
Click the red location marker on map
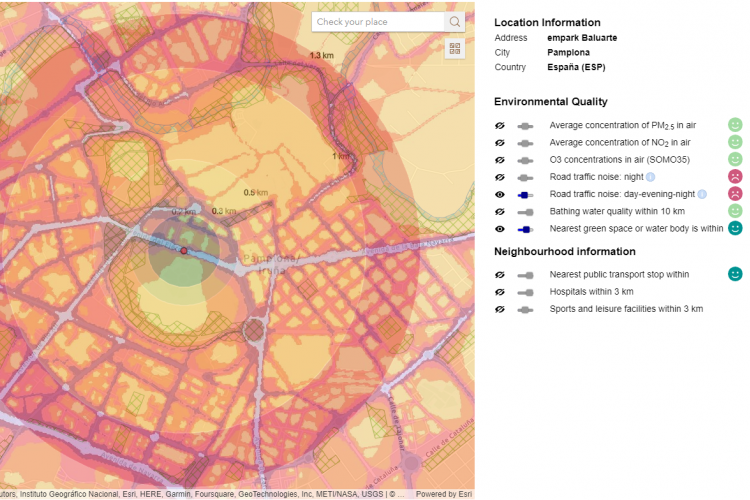pyautogui.click(x=184, y=251)
